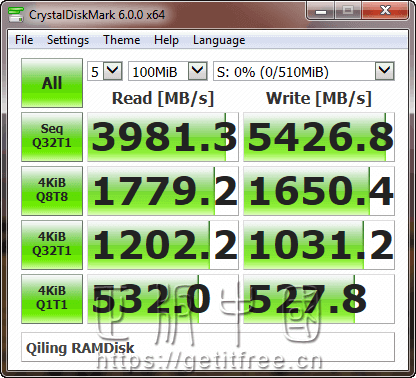Click the 4KiB Q32T1 write result 1031.2
The height and width of the screenshot is (378, 416).
pyautogui.click(x=319, y=245)
